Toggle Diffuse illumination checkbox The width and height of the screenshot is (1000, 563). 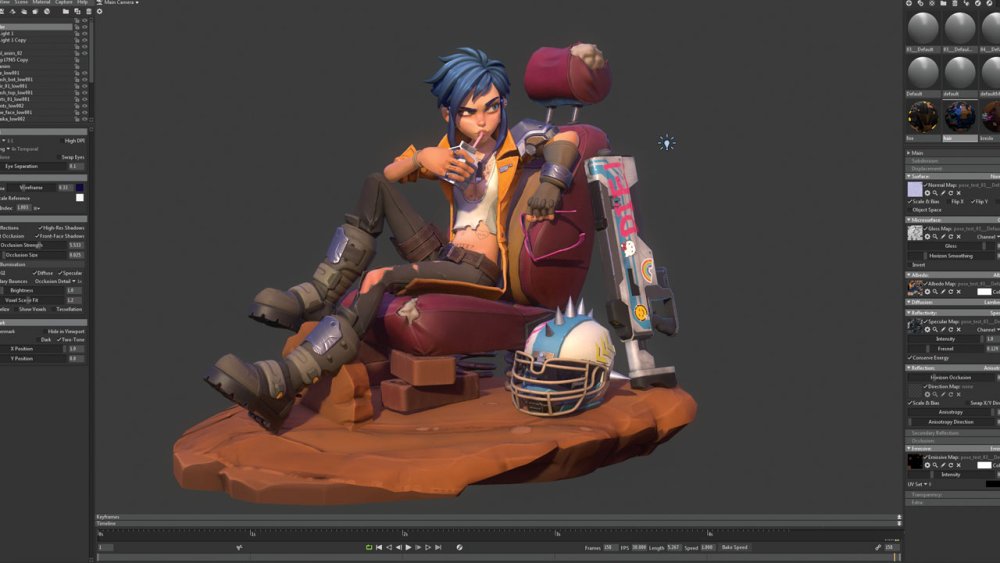[34, 273]
